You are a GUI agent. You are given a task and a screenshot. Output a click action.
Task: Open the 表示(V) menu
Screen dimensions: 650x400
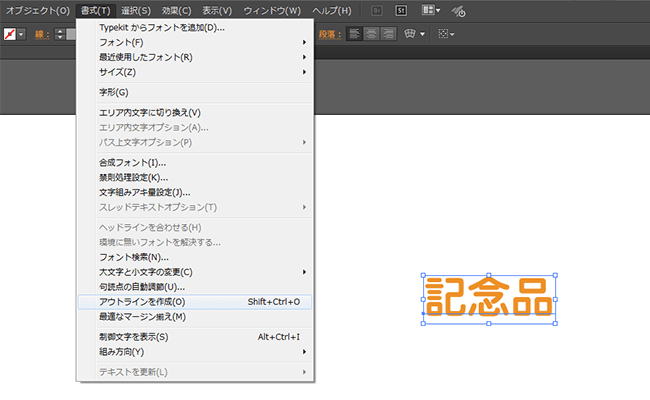(x=217, y=11)
